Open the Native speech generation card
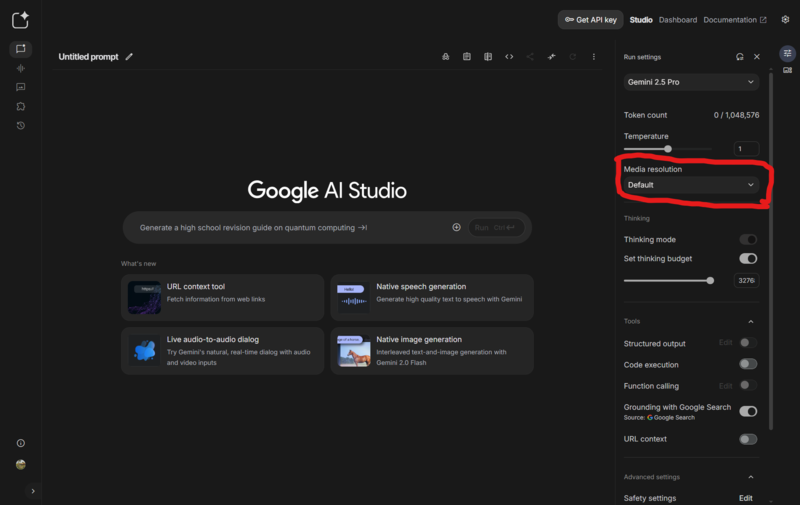 coord(432,297)
